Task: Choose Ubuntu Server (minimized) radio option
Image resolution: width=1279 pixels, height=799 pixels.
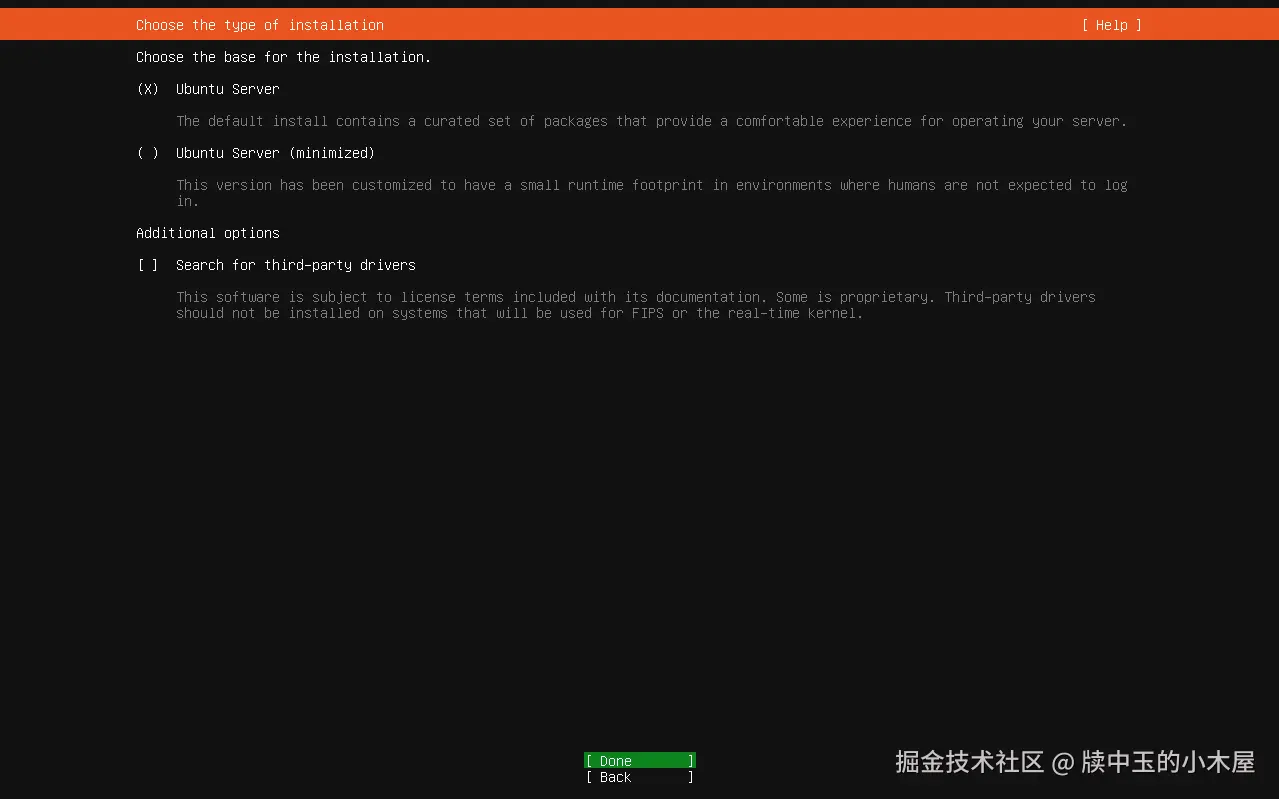Action: pos(148,153)
